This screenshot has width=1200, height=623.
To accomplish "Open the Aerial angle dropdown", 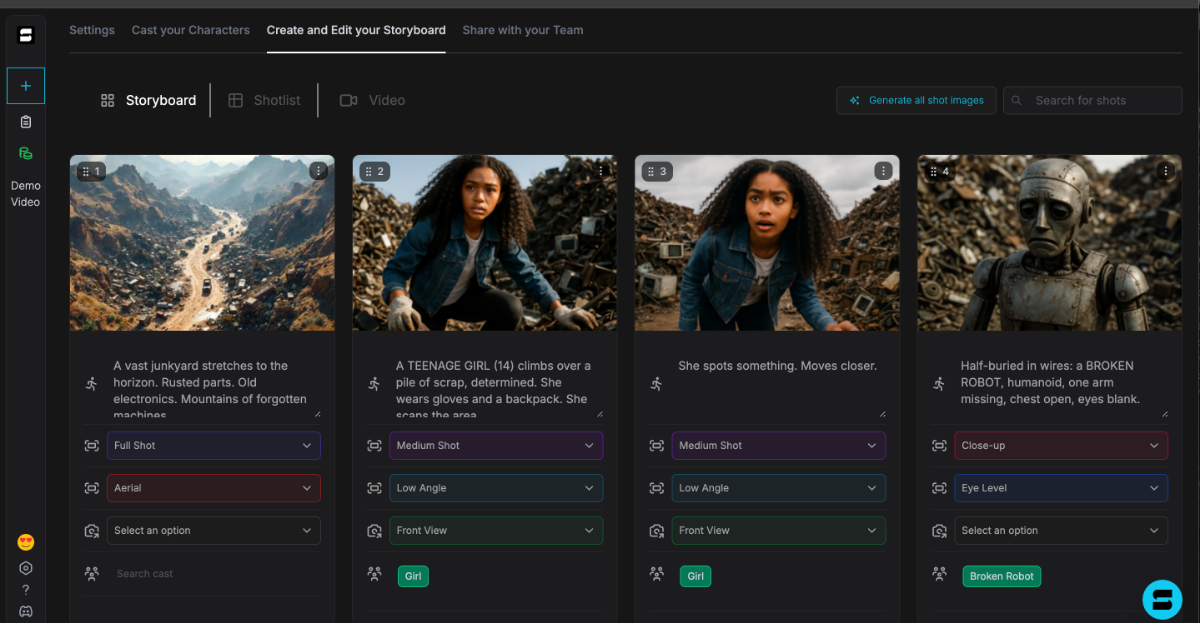I will tap(213, 488).
